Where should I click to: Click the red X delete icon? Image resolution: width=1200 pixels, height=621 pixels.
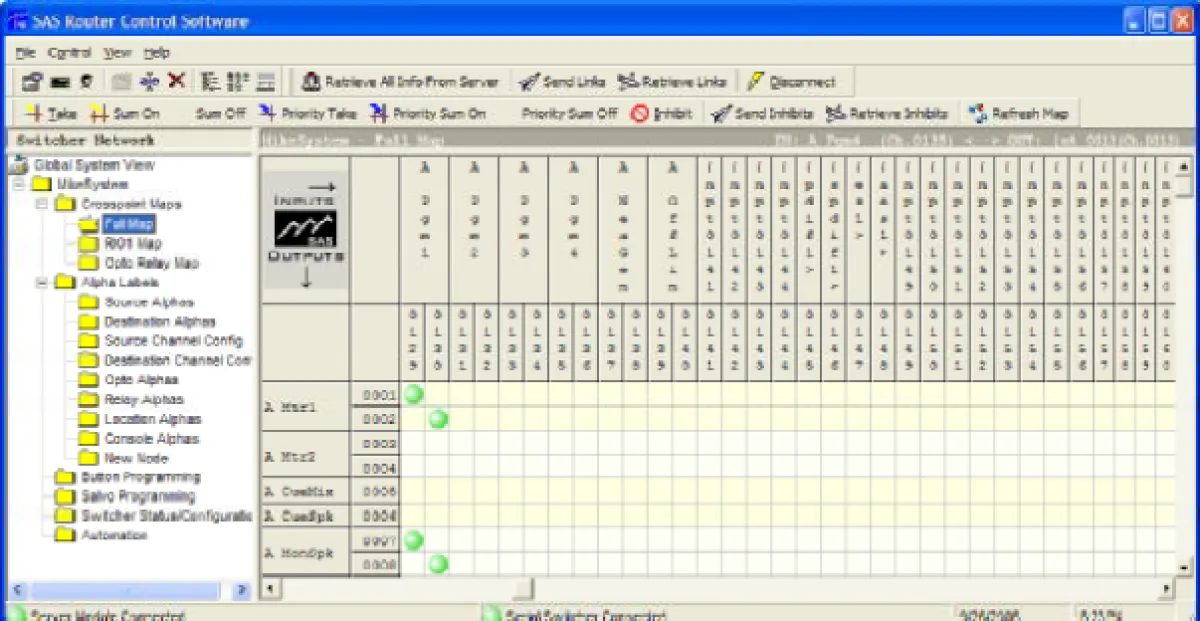176,82
